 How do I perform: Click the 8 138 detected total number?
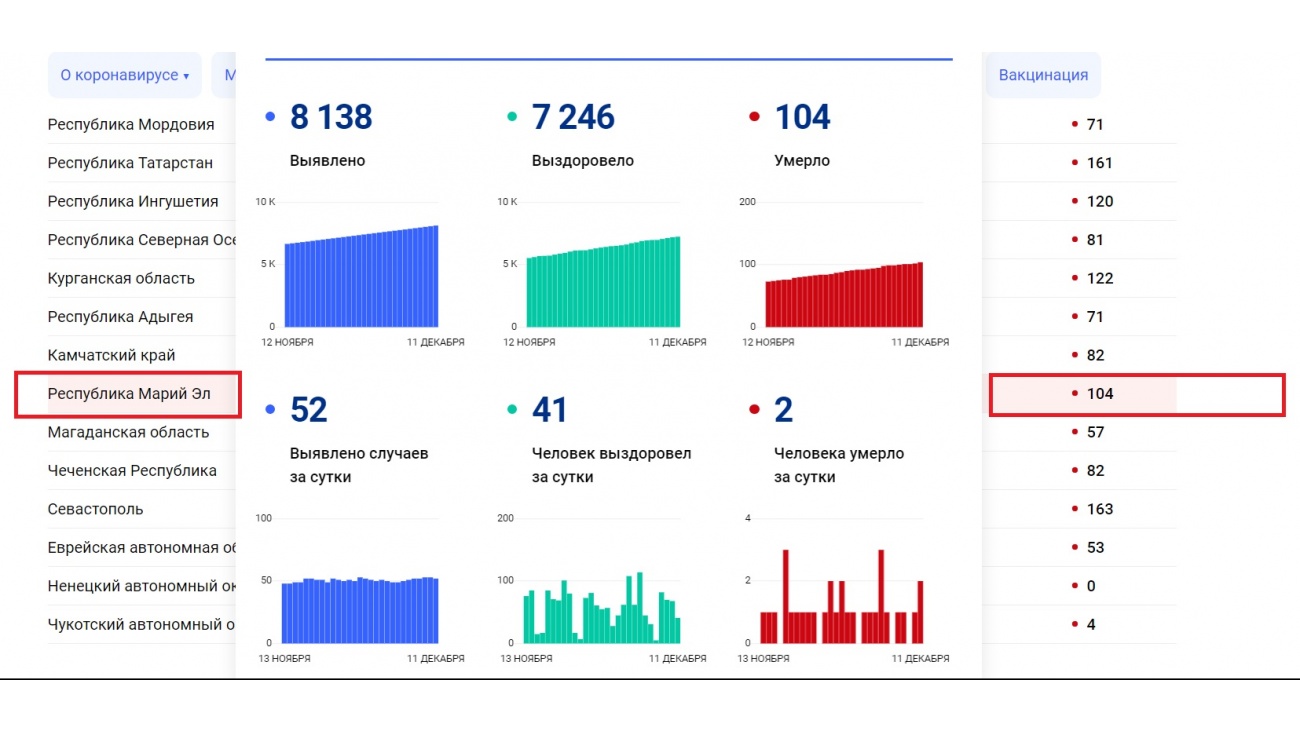click(x=331, y=117)
